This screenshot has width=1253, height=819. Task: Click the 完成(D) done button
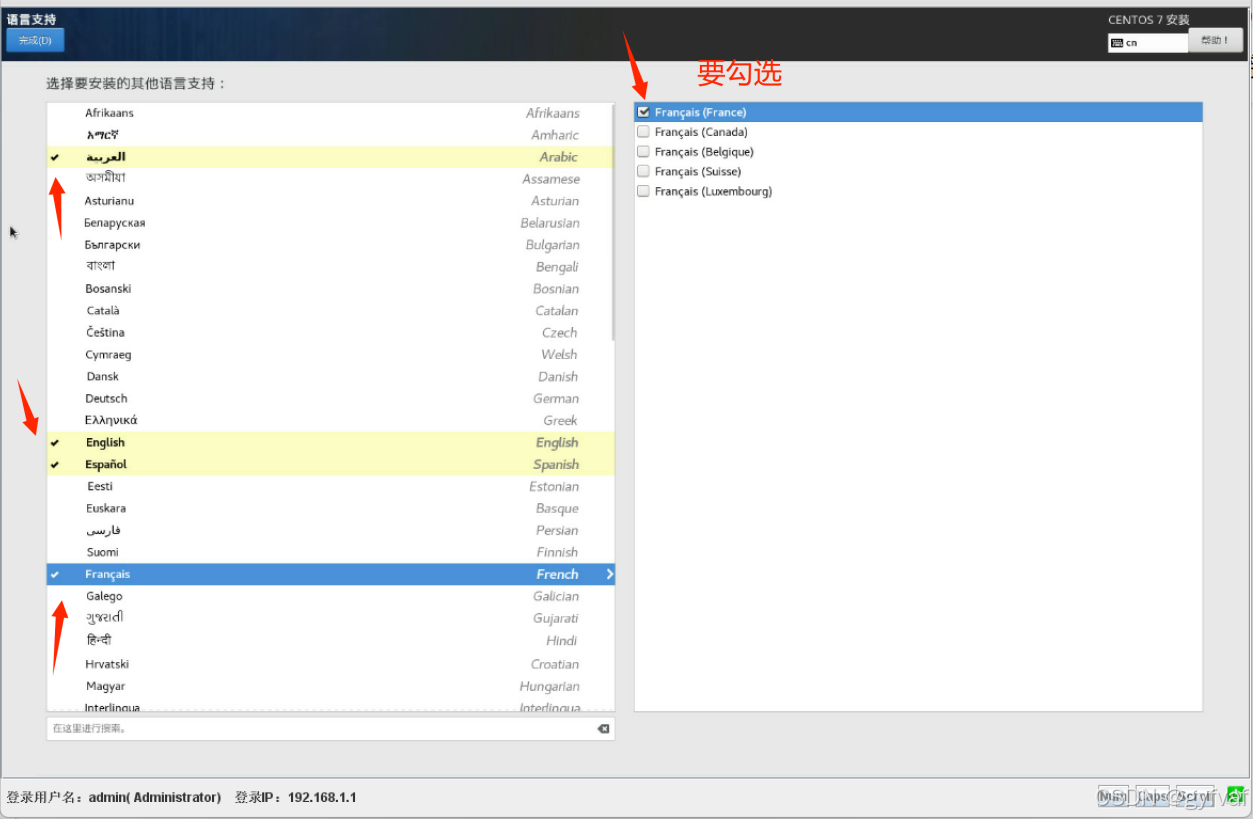coord(35,40)
